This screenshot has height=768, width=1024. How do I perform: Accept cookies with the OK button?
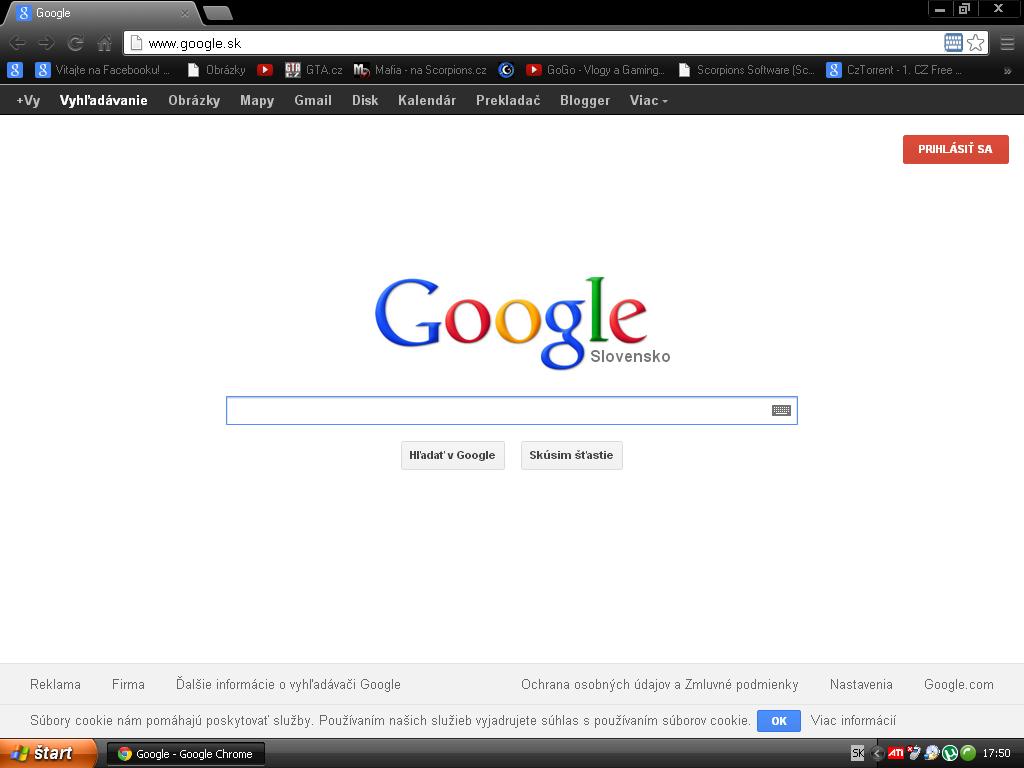[778, 721]
